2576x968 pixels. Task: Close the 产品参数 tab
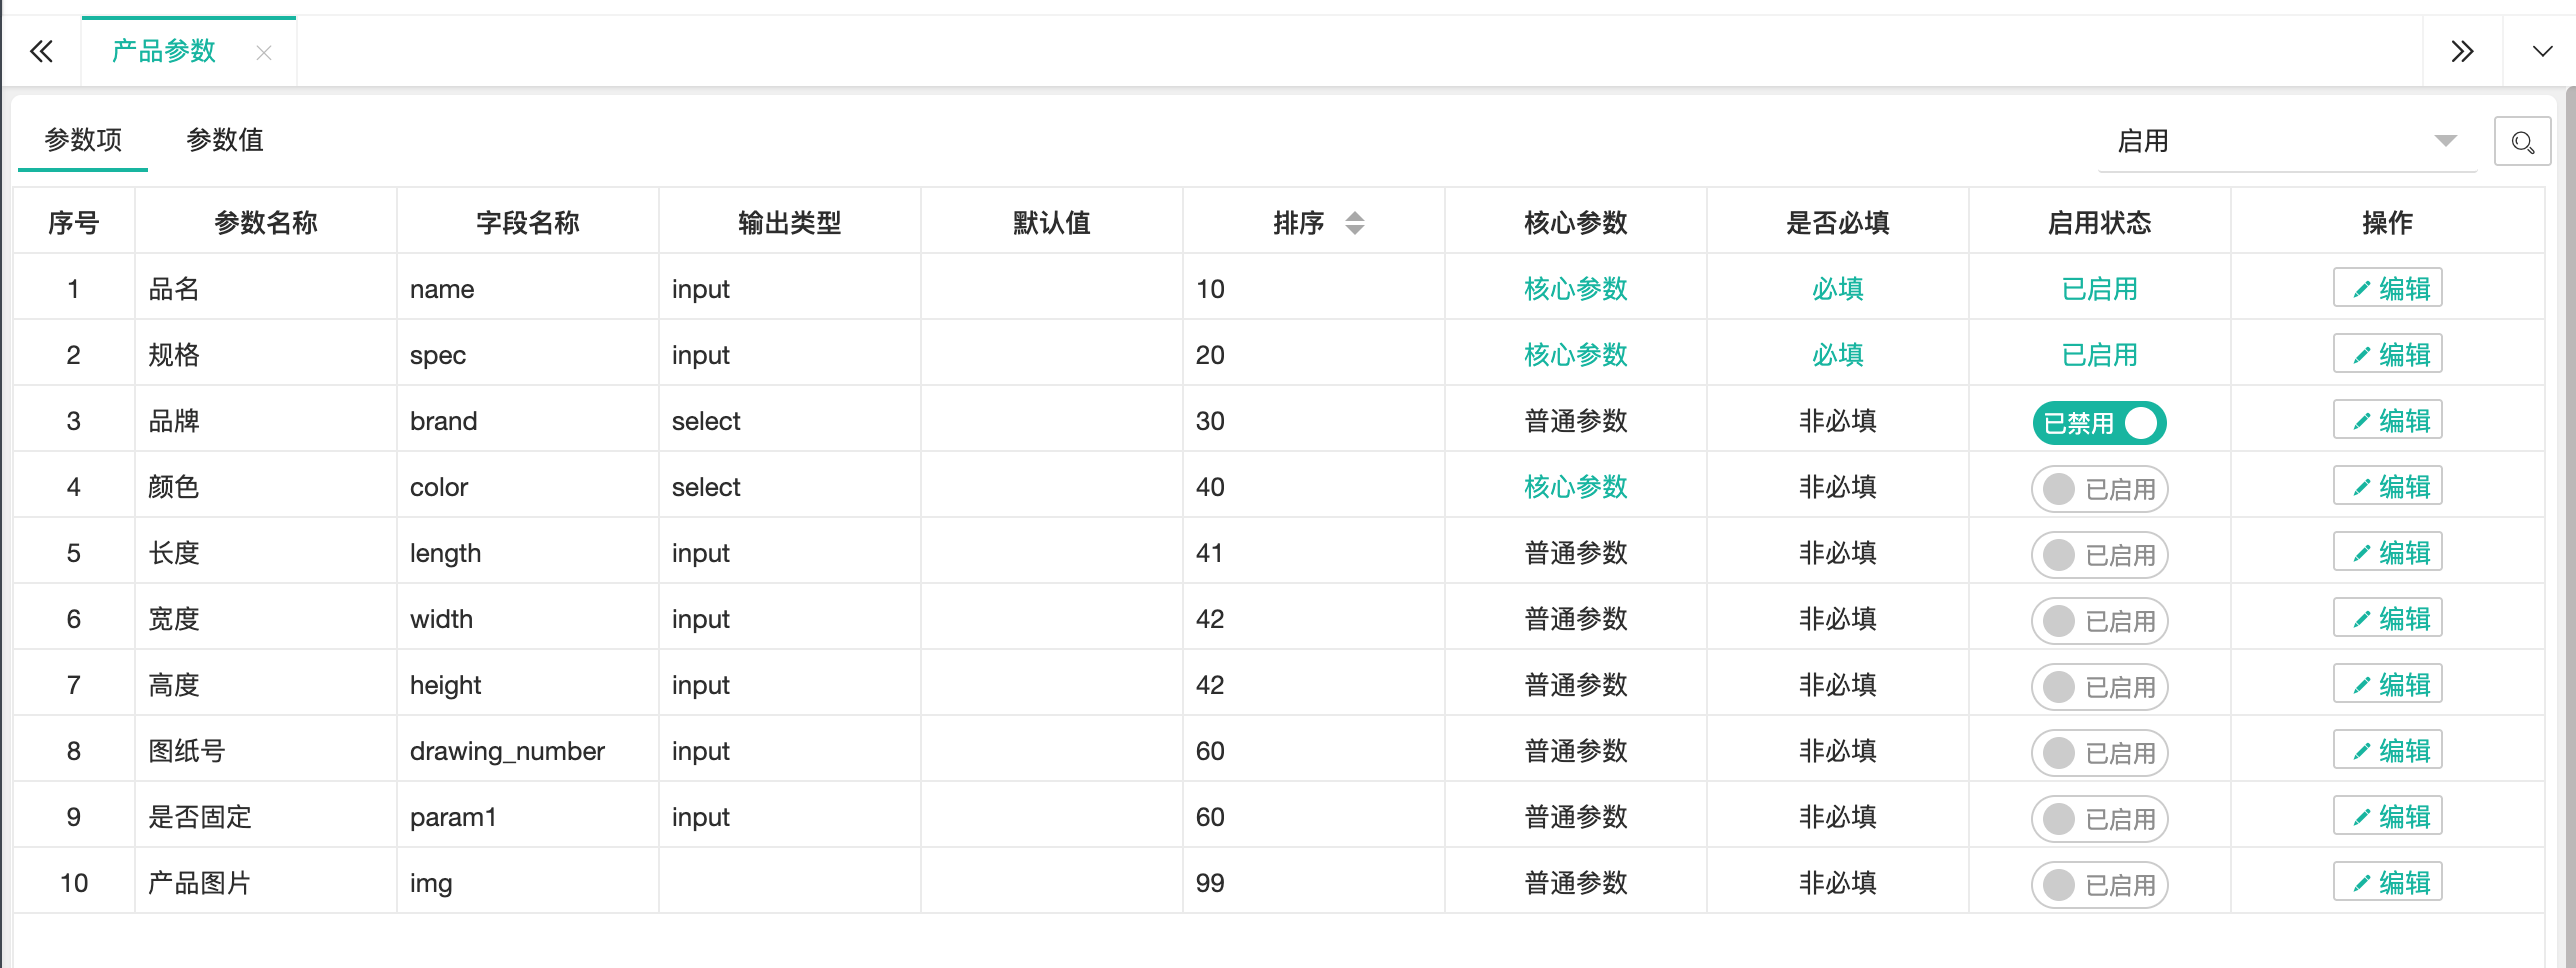[264, 53]
